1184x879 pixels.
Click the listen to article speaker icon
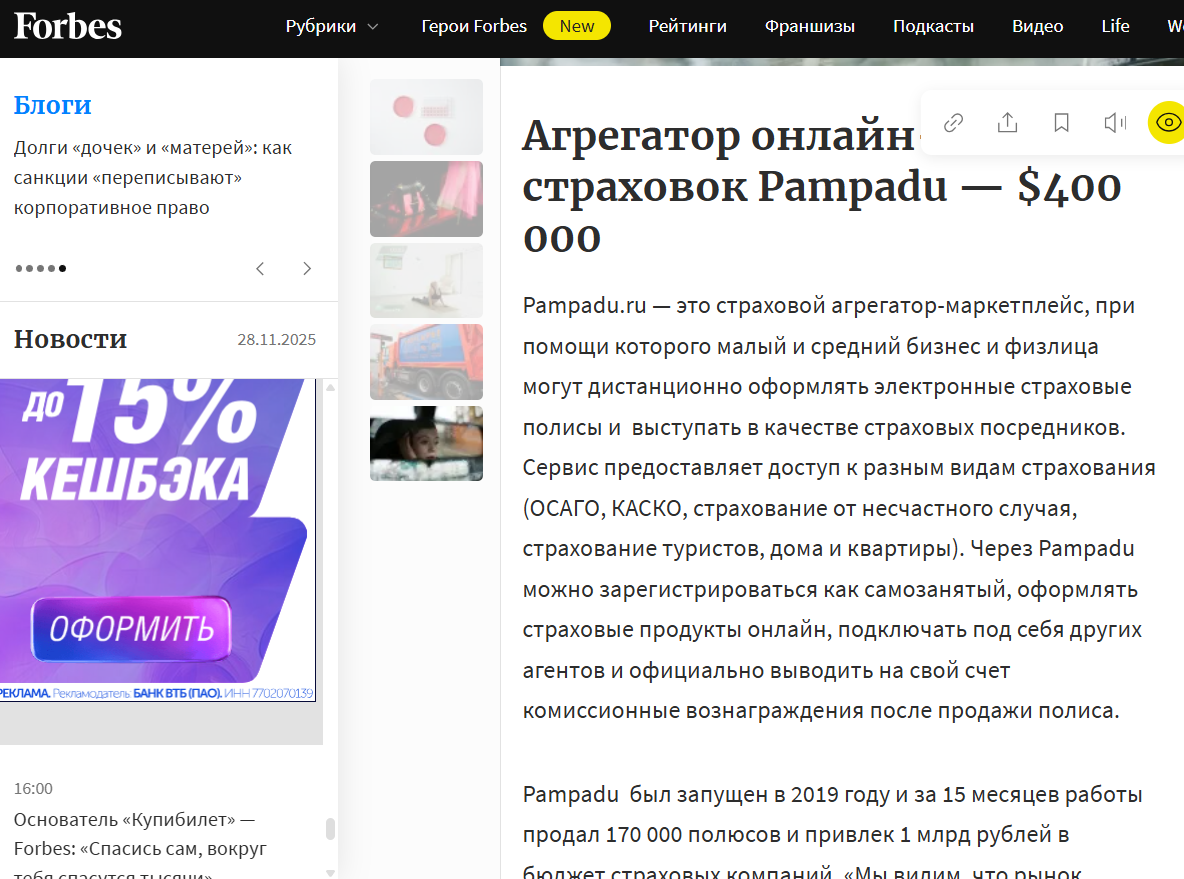(x=1114, y=123)
